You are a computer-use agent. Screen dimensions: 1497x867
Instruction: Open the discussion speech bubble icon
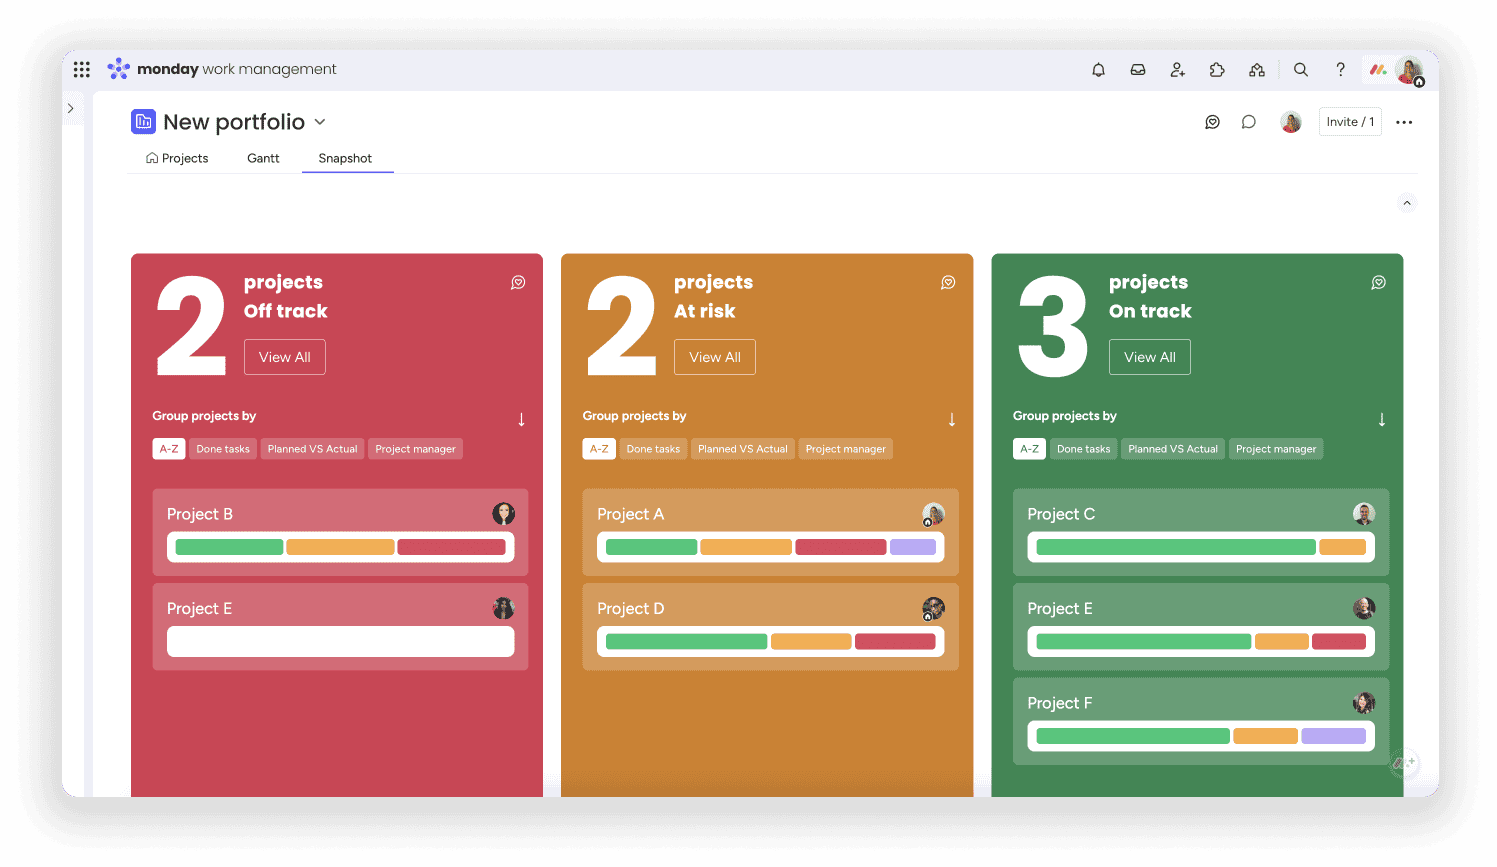(1248, 122)
